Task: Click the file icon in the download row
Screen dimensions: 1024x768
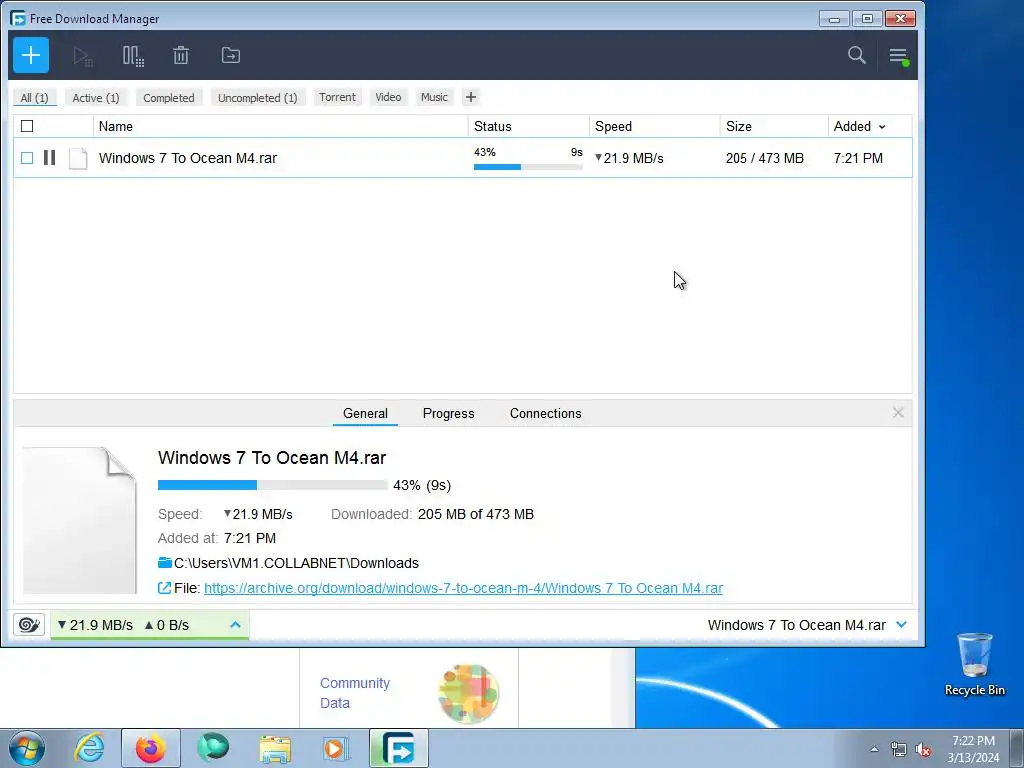Action: coord(78,158)
